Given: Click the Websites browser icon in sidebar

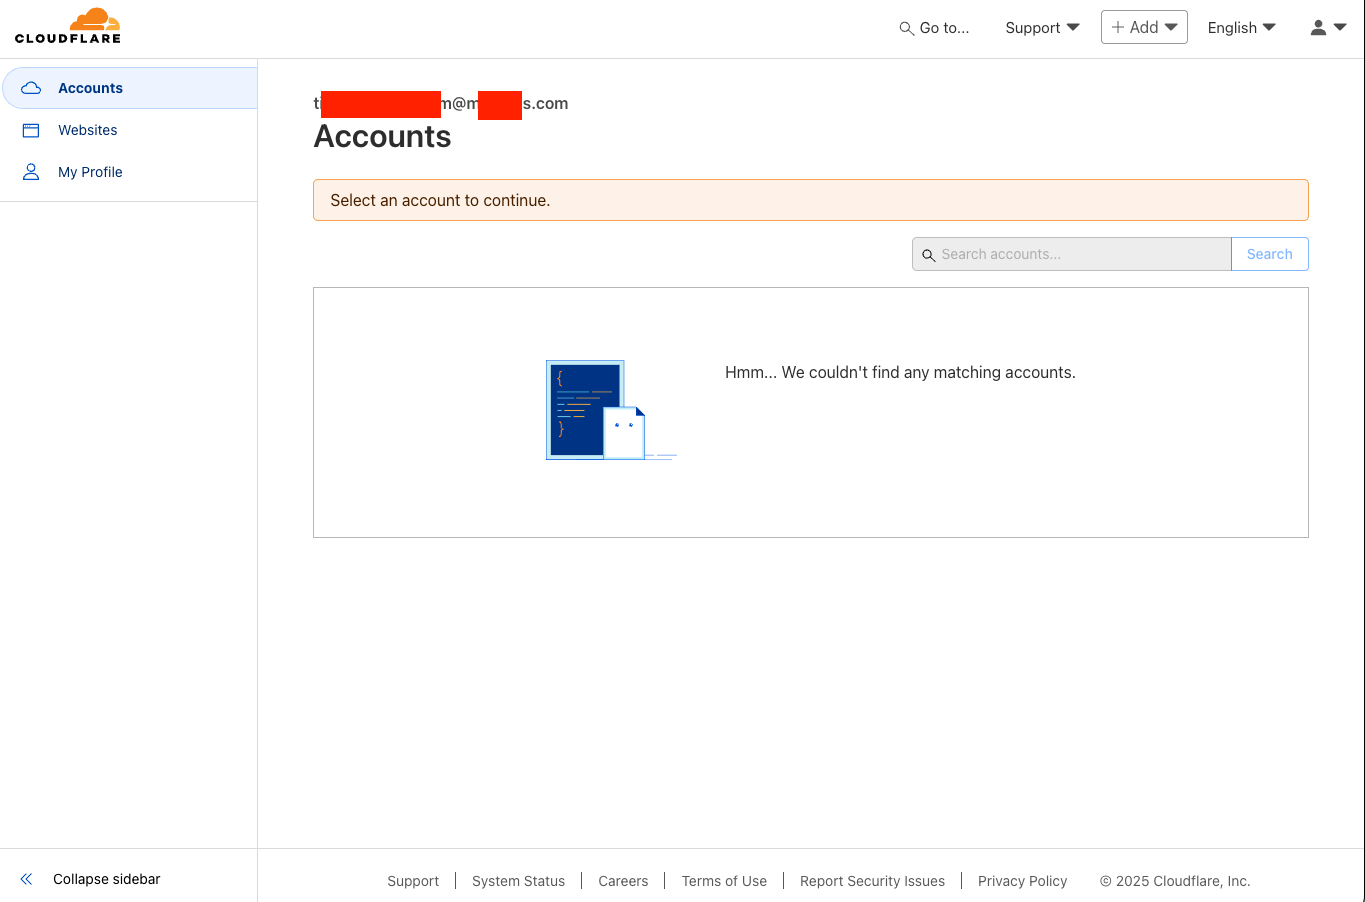Looking at the screenshot, I should pos(31,130).
